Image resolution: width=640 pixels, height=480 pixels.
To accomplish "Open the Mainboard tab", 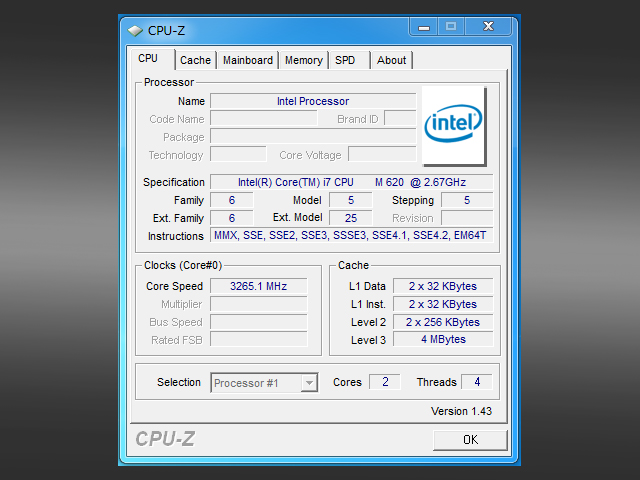I will (x=248, y=60).
